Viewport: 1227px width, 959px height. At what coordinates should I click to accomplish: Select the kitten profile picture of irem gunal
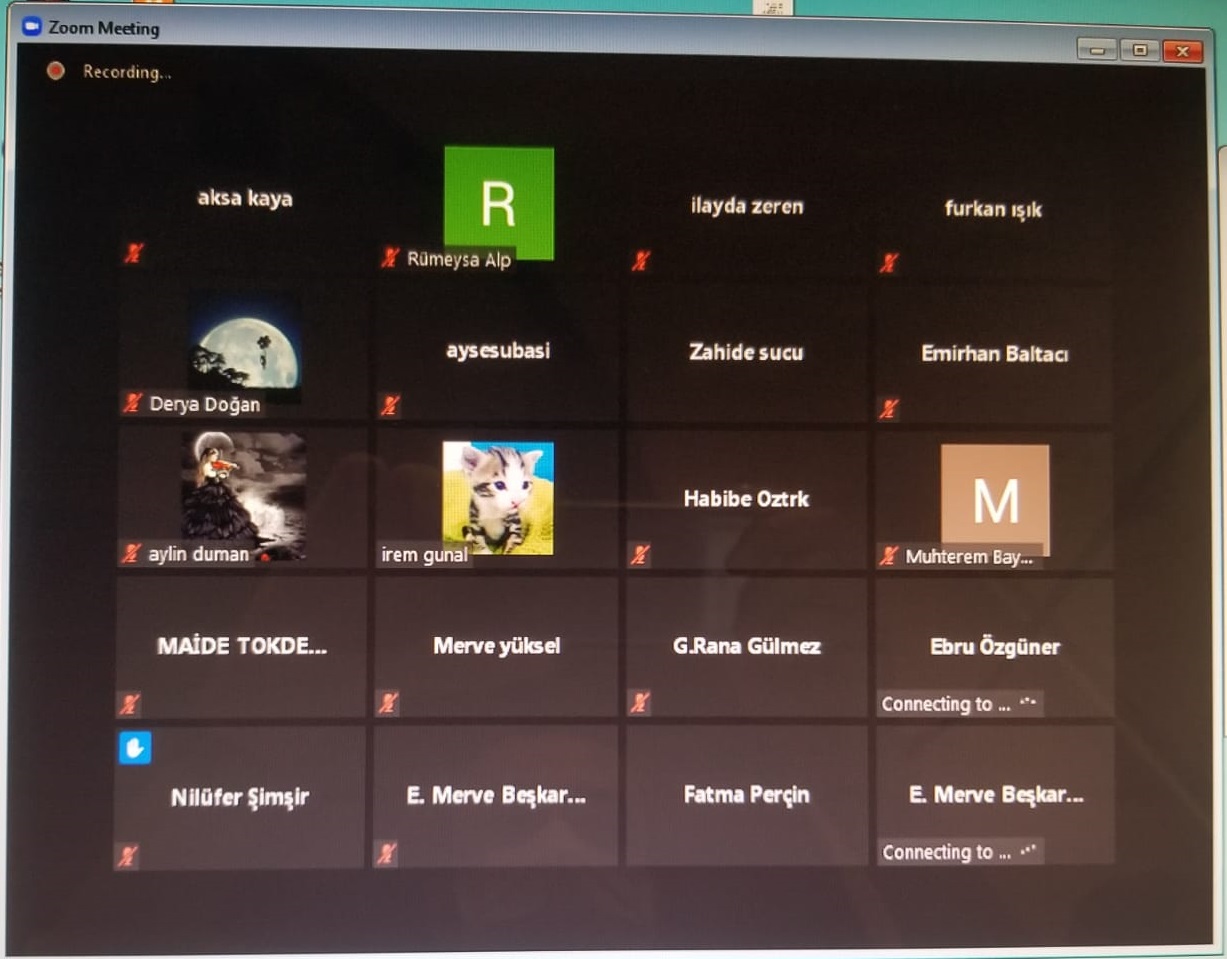point(498,495)
